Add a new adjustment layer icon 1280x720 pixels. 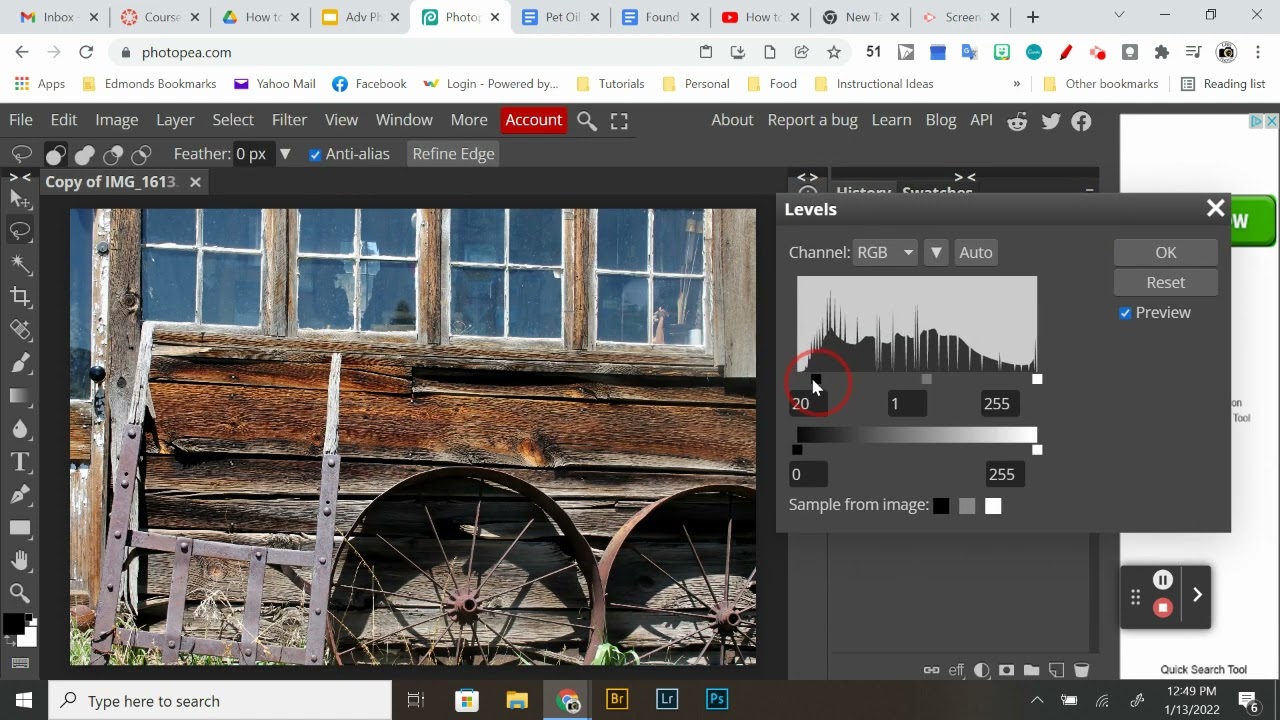tap(982, 670)
